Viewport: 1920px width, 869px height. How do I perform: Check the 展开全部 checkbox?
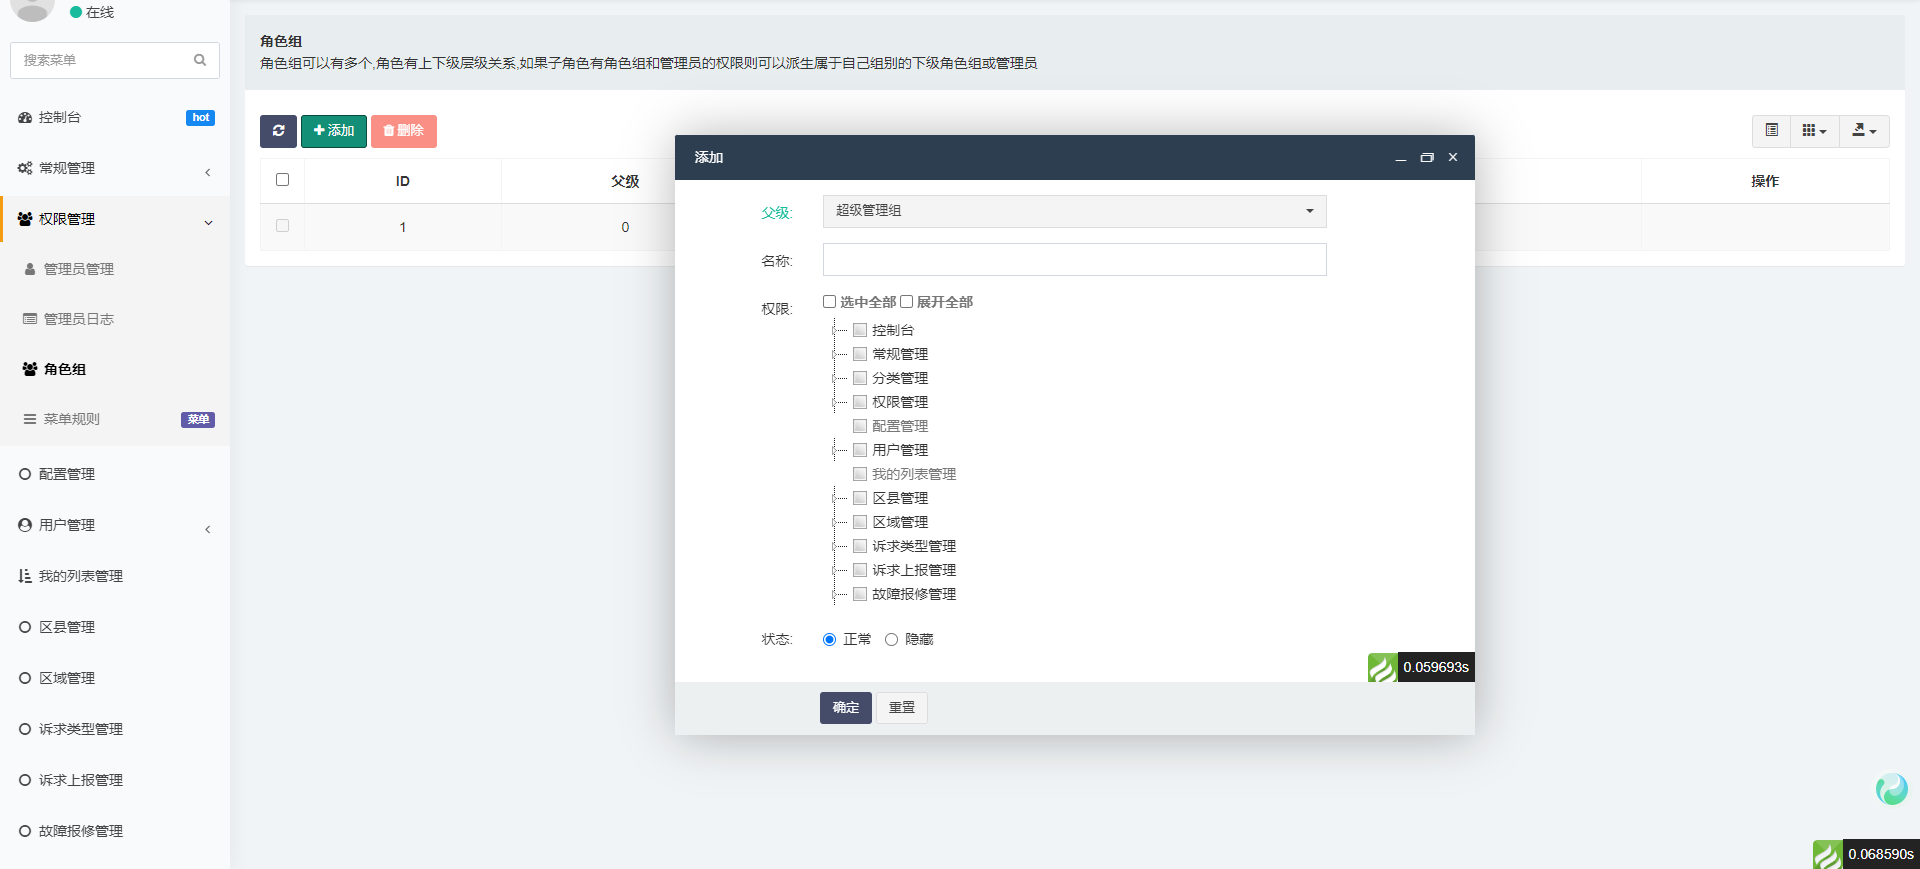coord(907,302)
